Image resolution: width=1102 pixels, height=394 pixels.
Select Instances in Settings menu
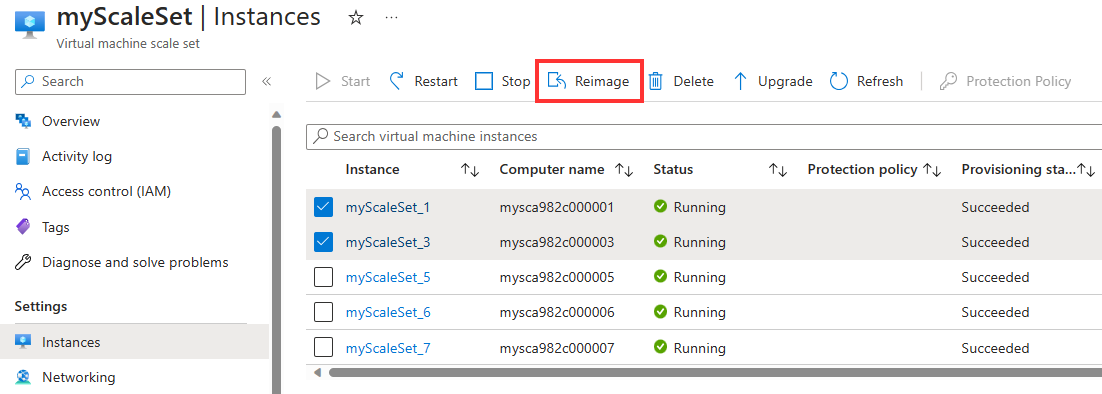coord(134,342)
